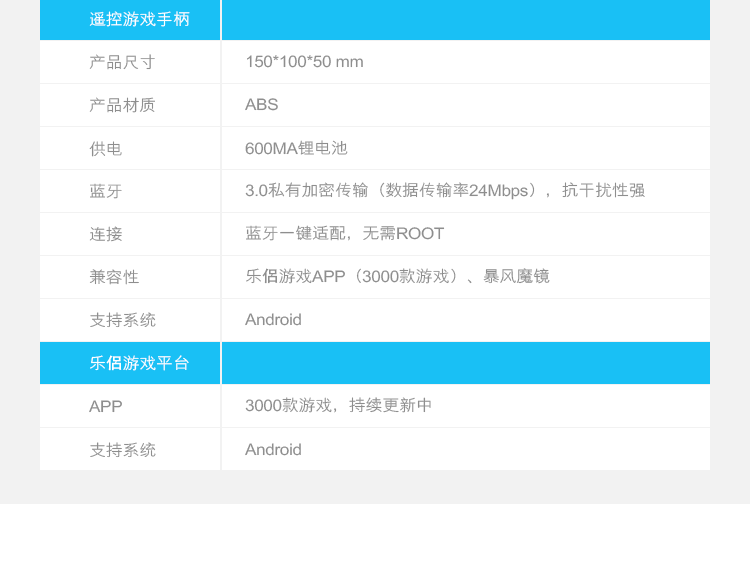Click Android value below 暴风魔镜 row

[x=273, y=319]
